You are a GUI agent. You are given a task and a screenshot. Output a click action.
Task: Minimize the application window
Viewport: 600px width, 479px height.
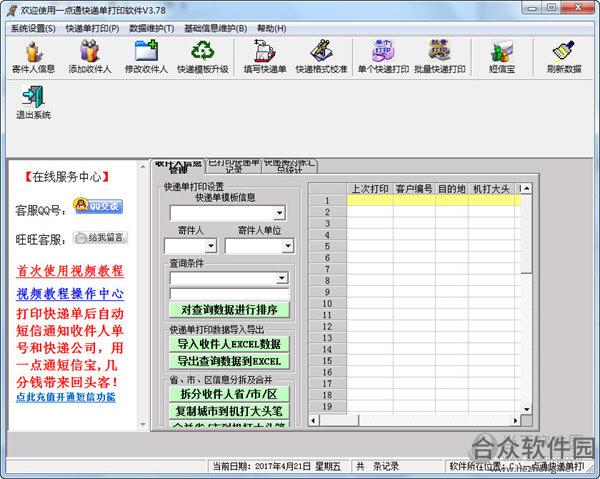coord(532,8)
